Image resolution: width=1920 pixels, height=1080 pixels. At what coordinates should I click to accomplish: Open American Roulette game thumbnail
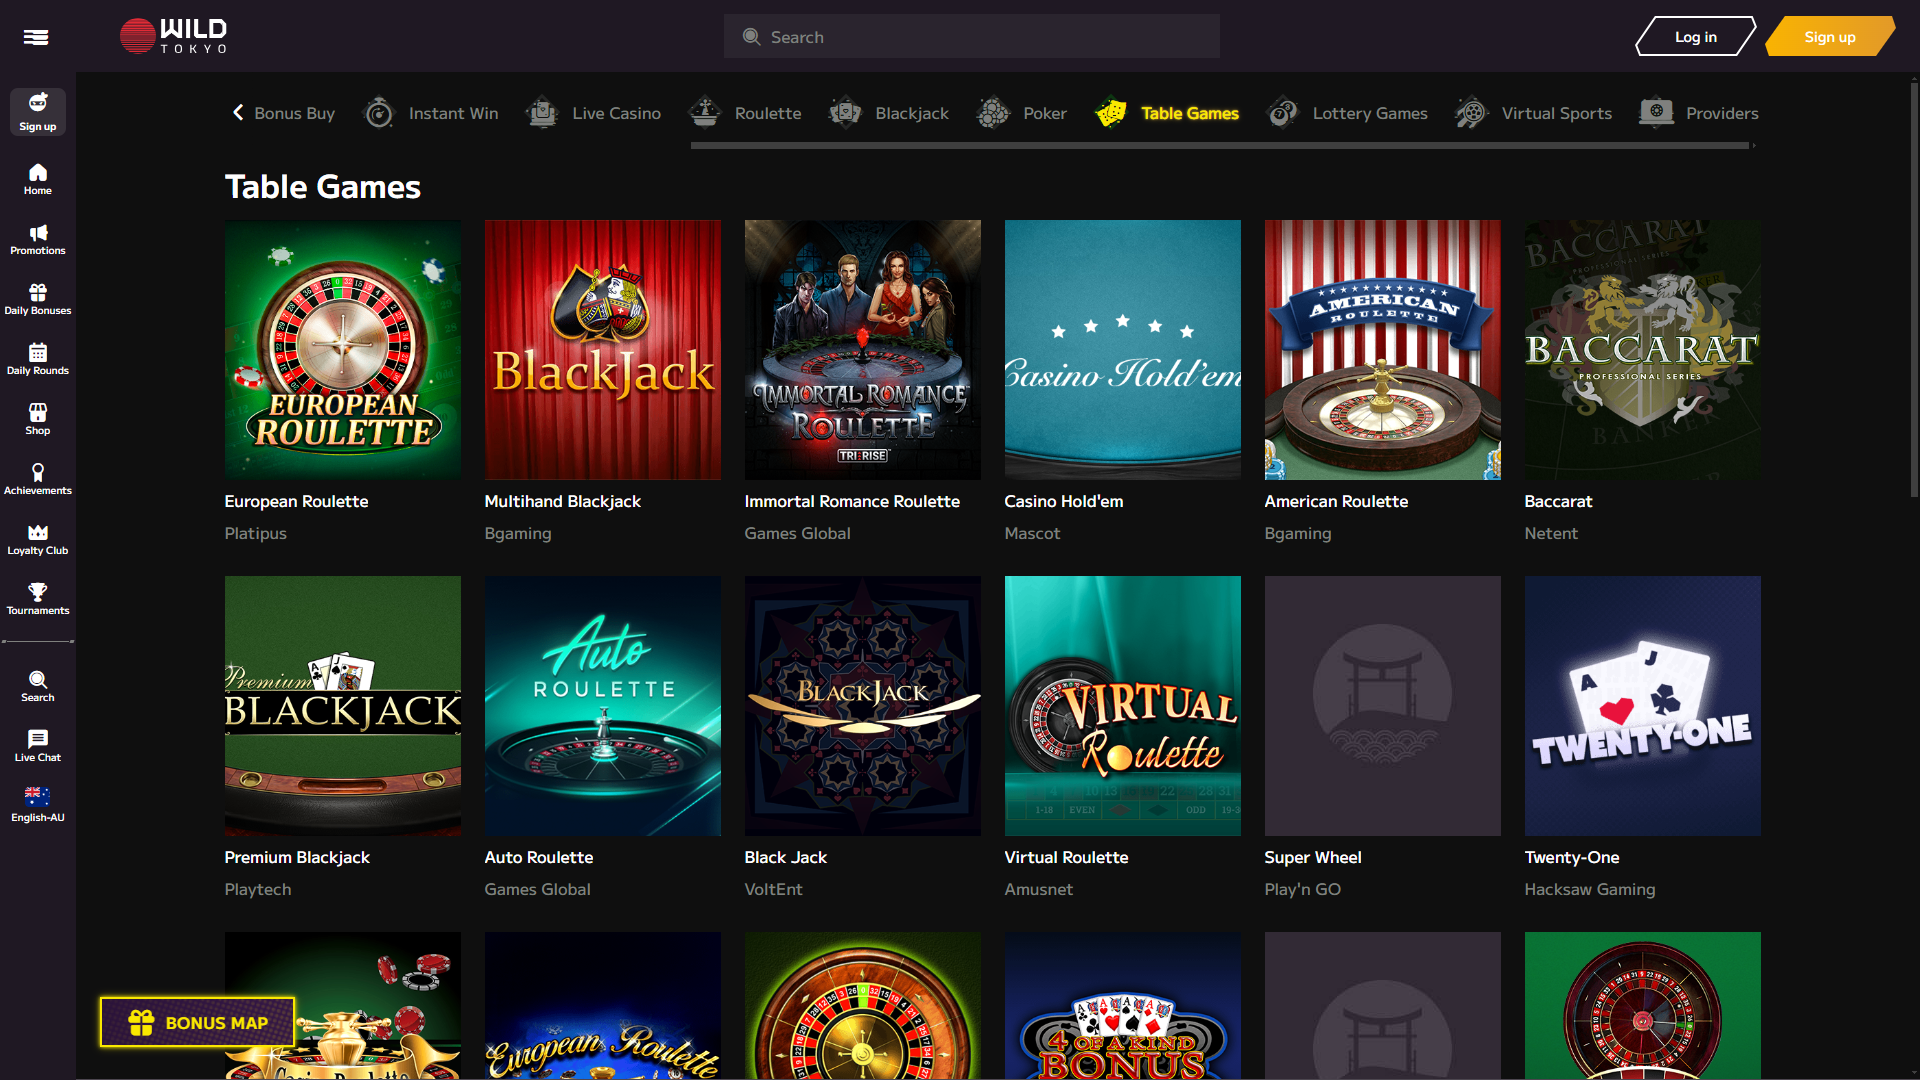(1383, 350)
